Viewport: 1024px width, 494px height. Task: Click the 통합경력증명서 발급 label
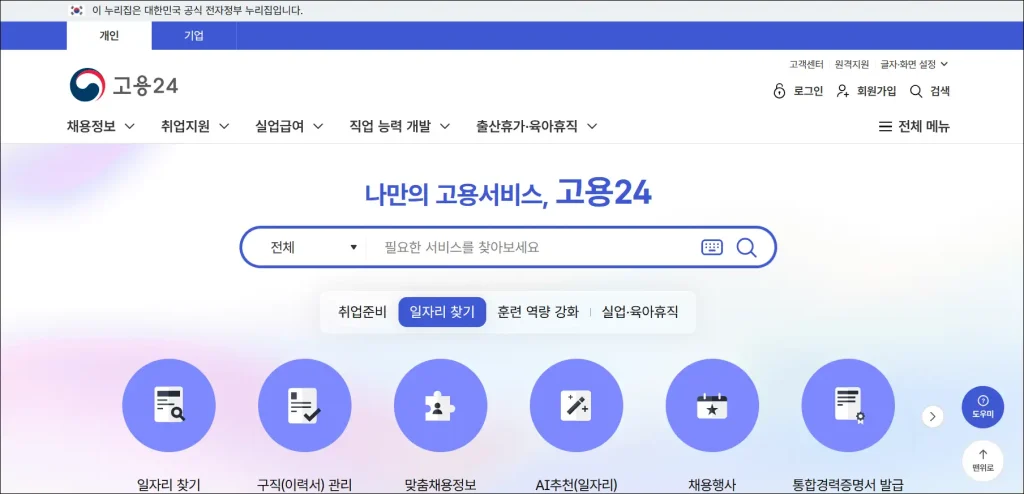[848, 486]
